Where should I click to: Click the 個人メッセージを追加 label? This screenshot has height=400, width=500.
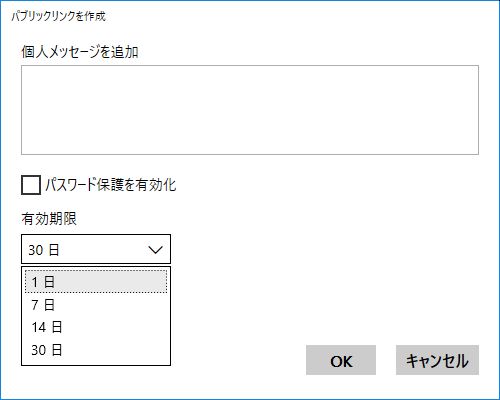80,52
